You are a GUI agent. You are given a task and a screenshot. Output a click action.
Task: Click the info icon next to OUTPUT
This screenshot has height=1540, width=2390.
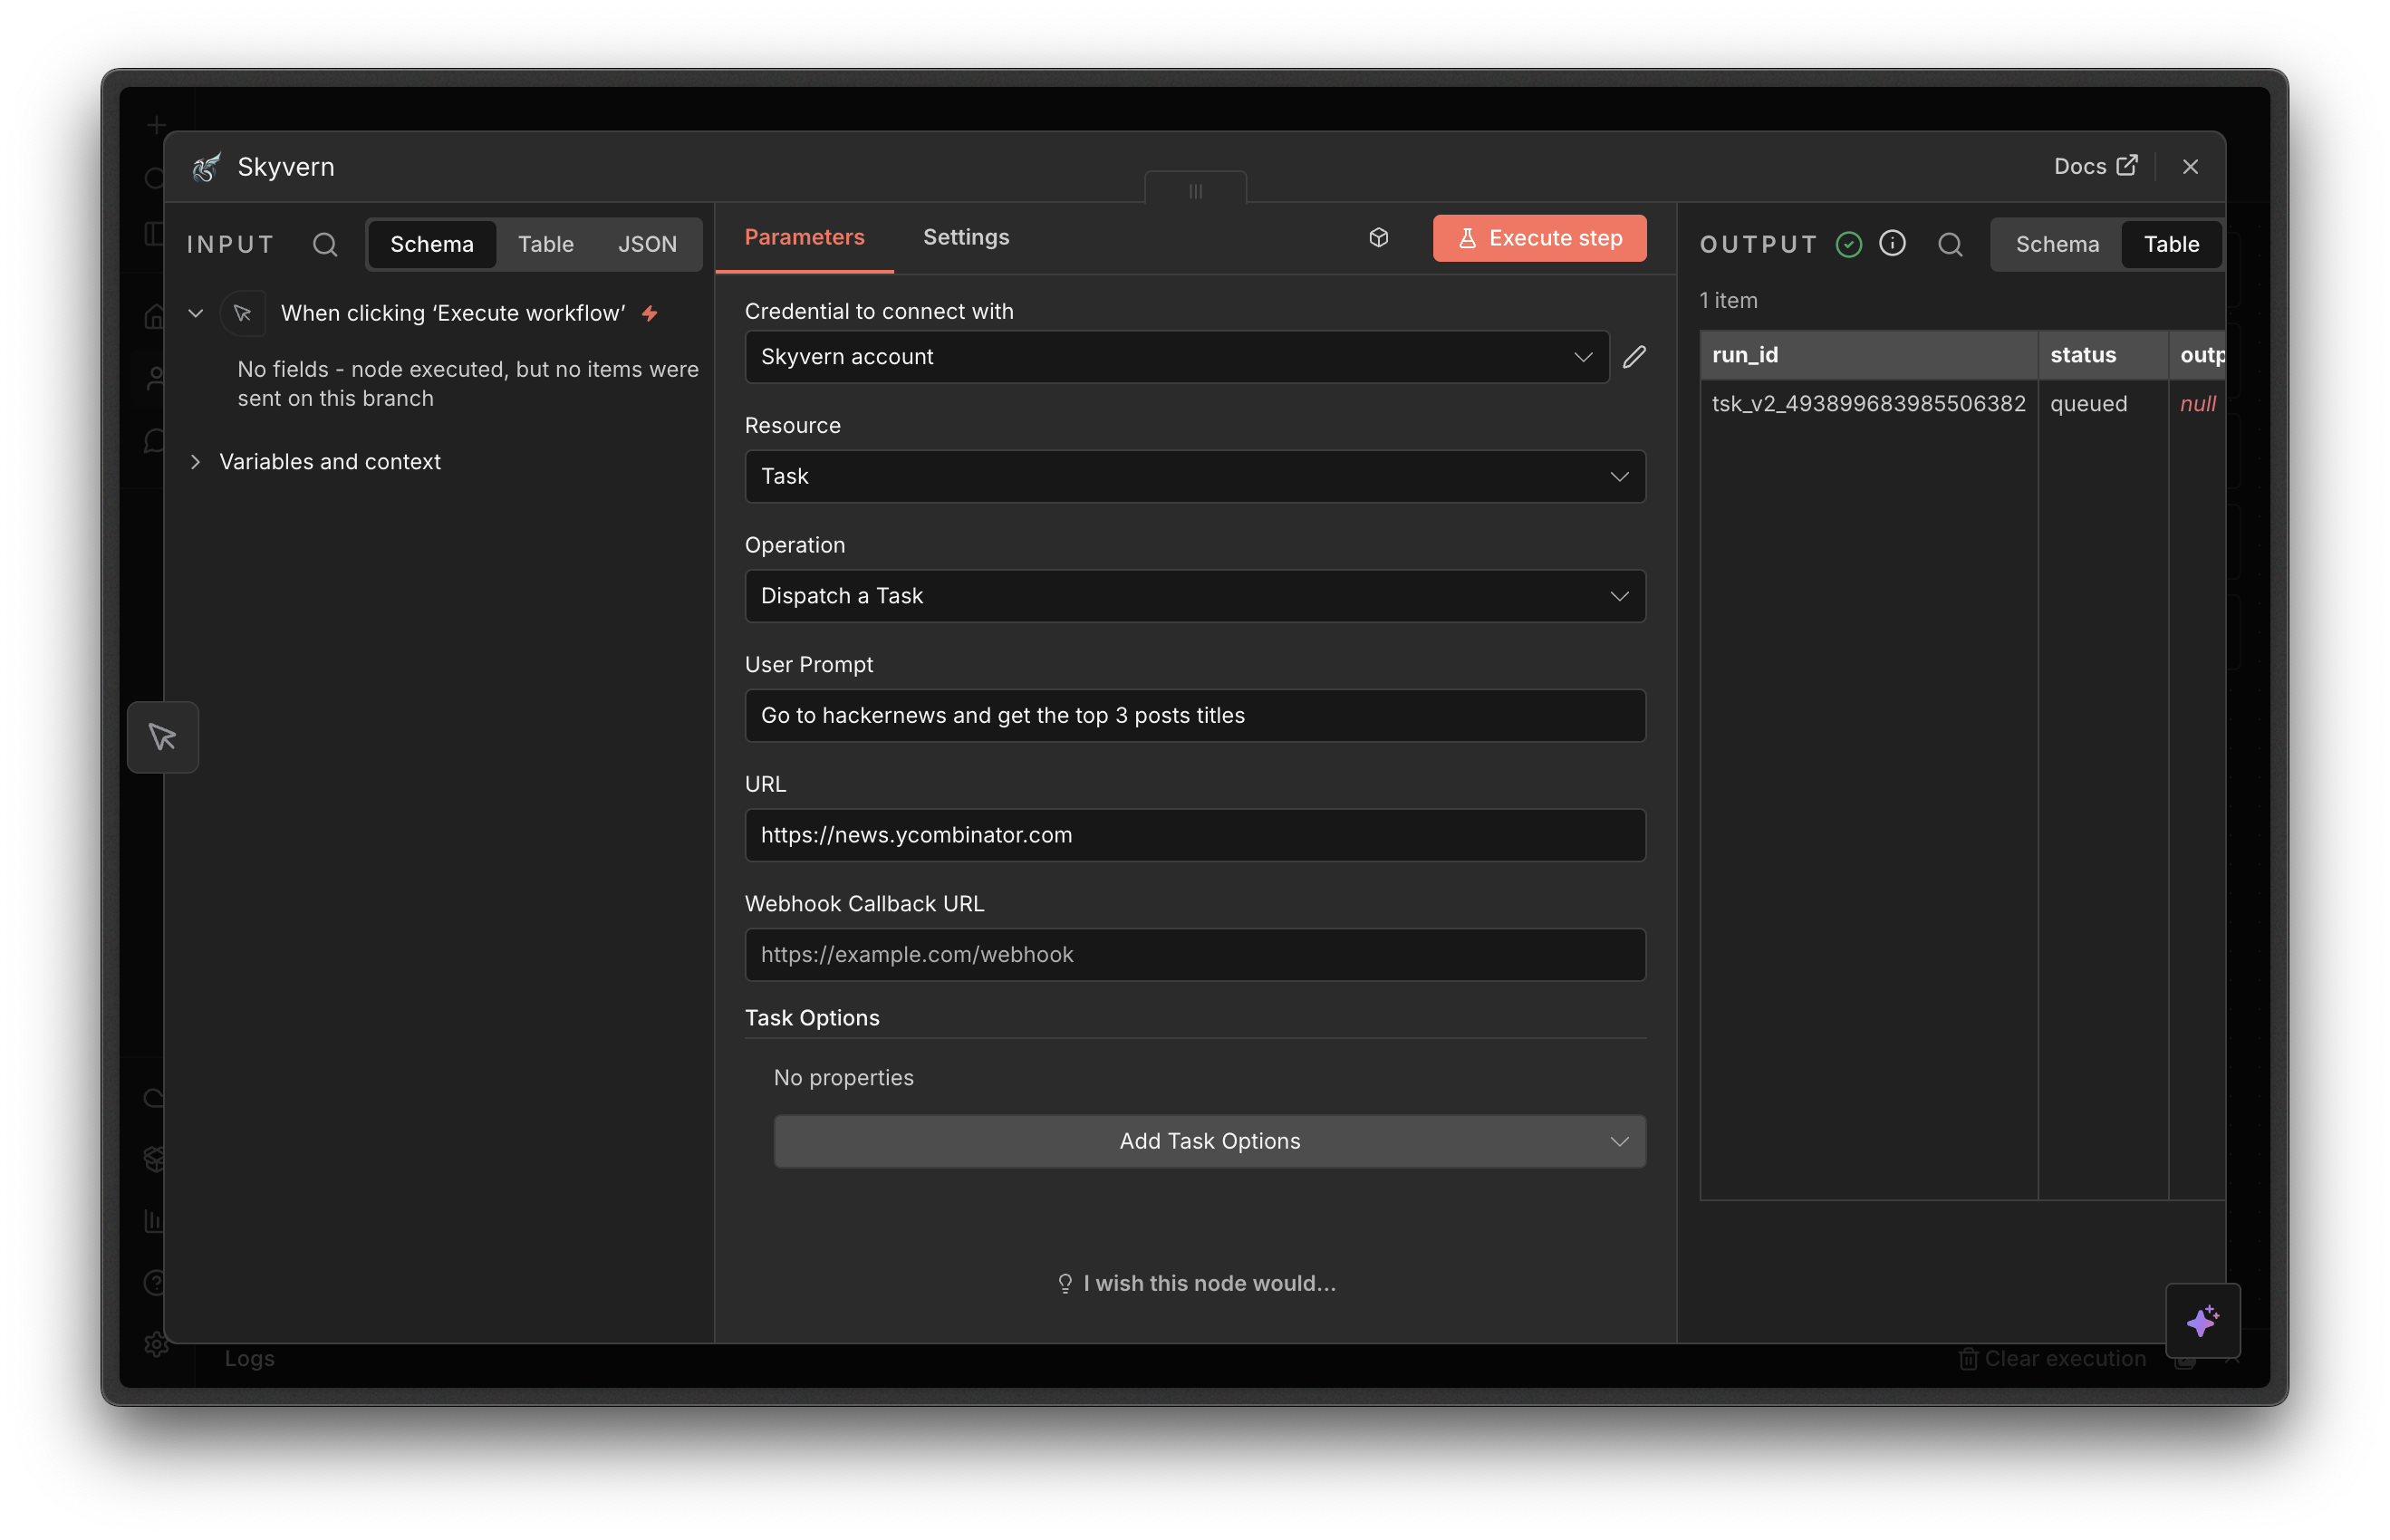click(1893, 244)
